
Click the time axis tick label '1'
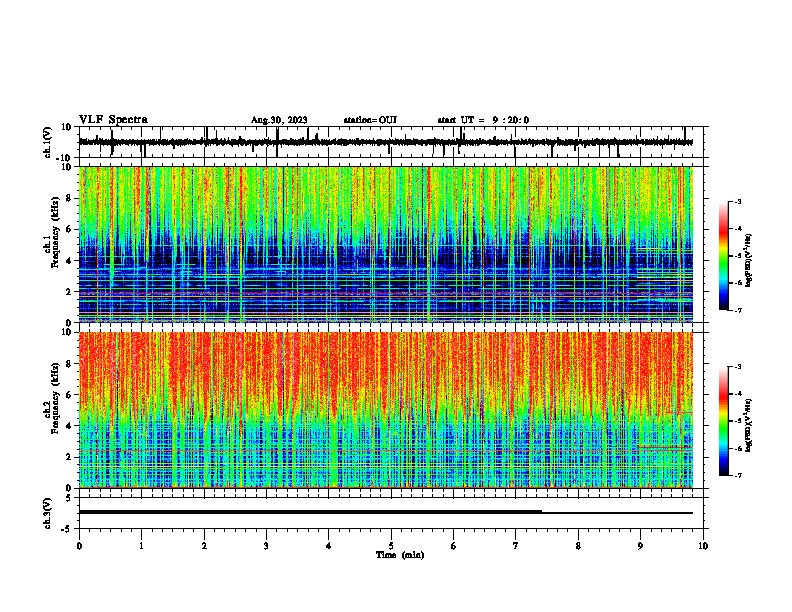141,546
